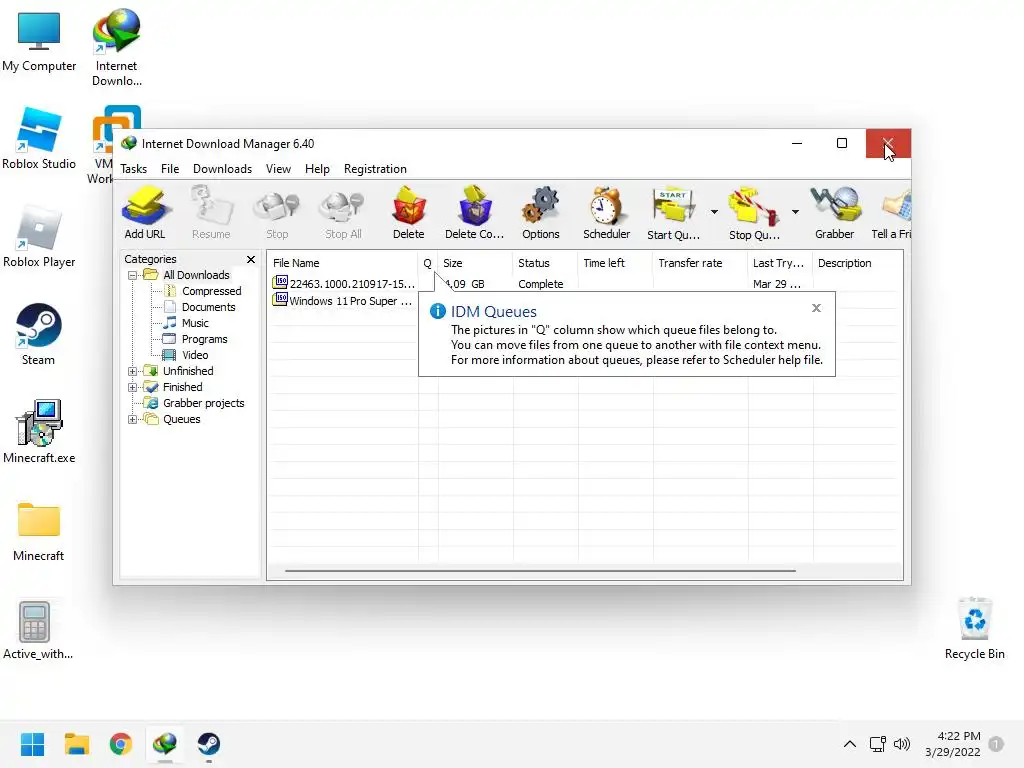Click the Stop Queue toolbar icon
This screenshot has height=768, width=1024.
[754, 213]
